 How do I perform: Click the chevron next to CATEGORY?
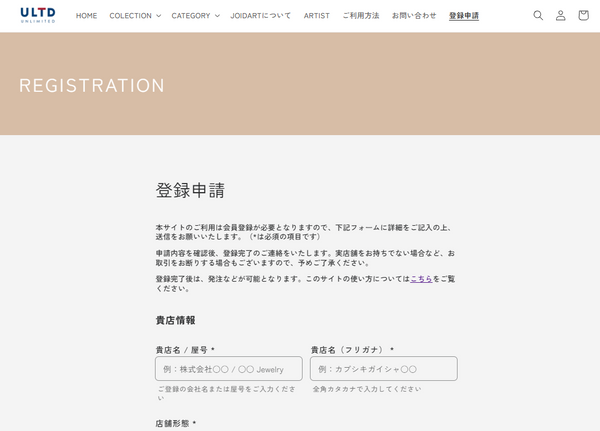tap(217, 16)
